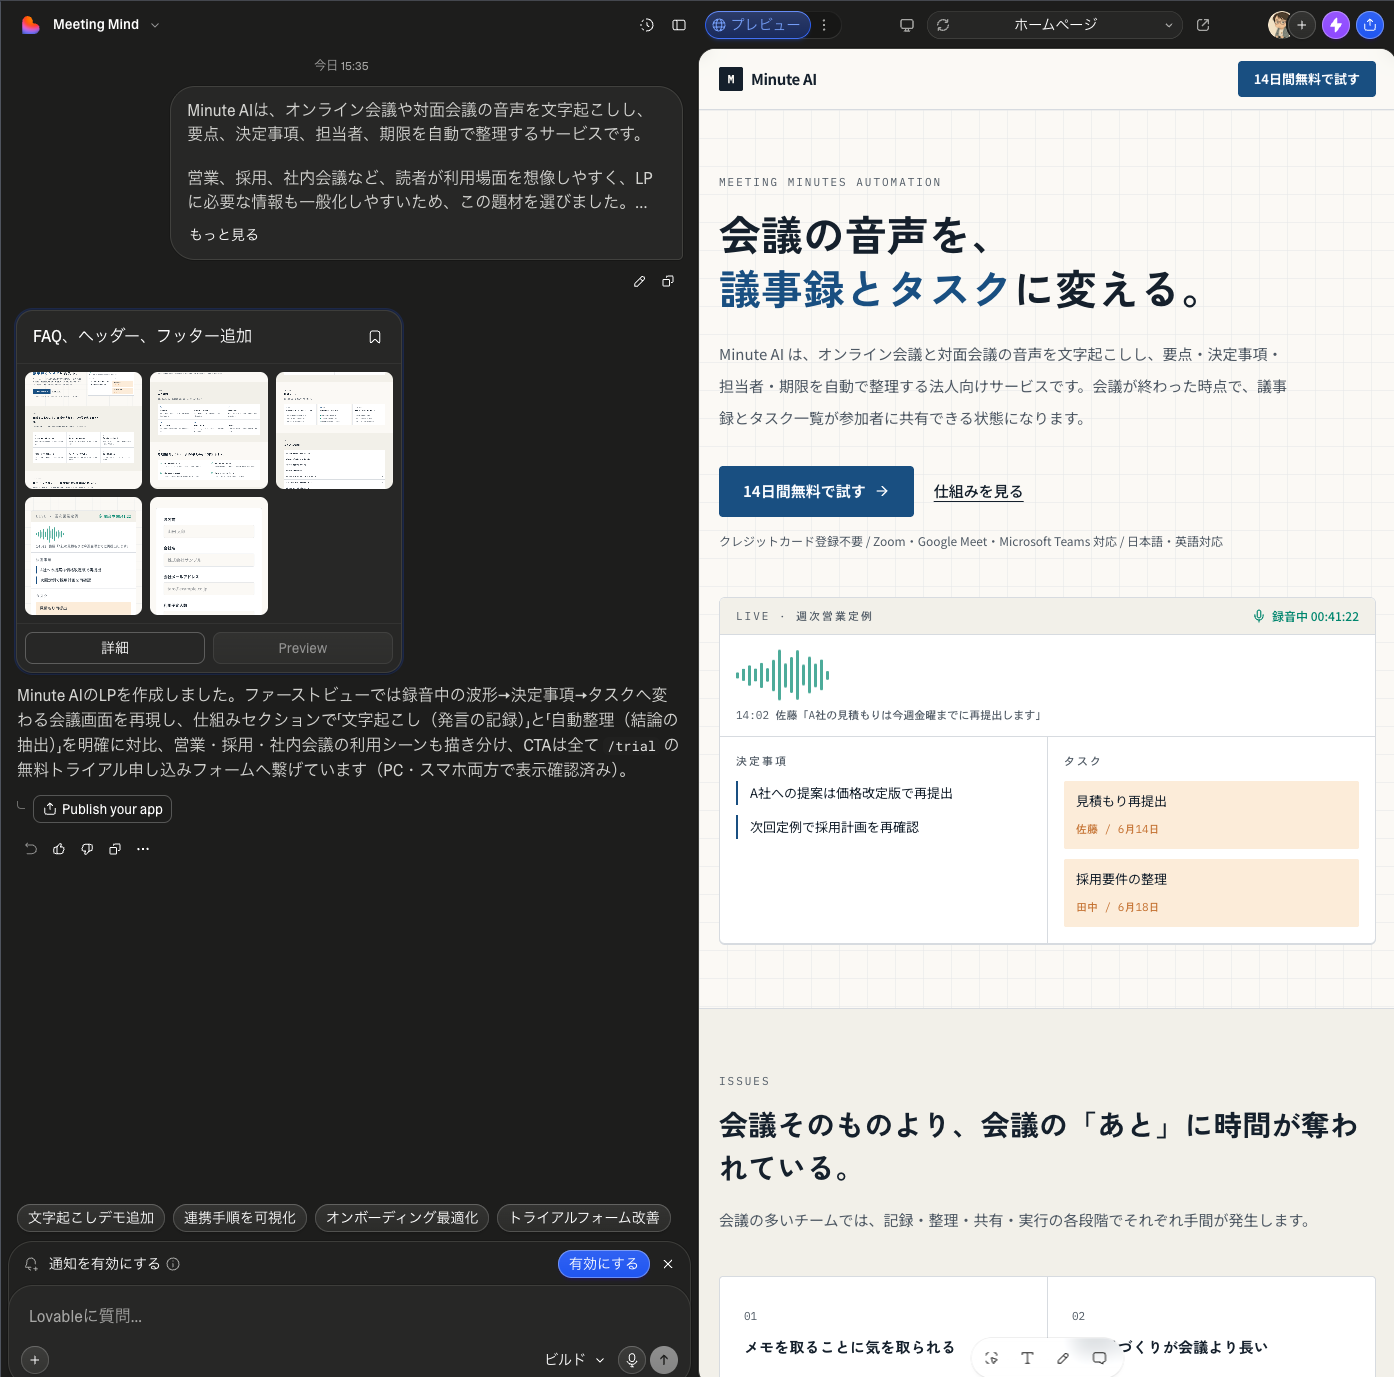
Task: Open the ビルド mode dropdown
Action: click(x=574, y=1359)
